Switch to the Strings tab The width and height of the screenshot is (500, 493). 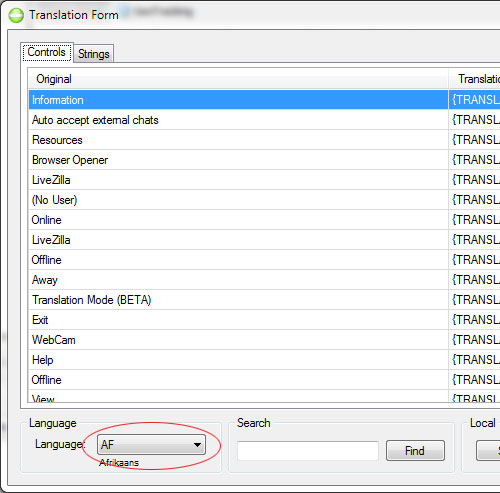(x=94, y=54)
